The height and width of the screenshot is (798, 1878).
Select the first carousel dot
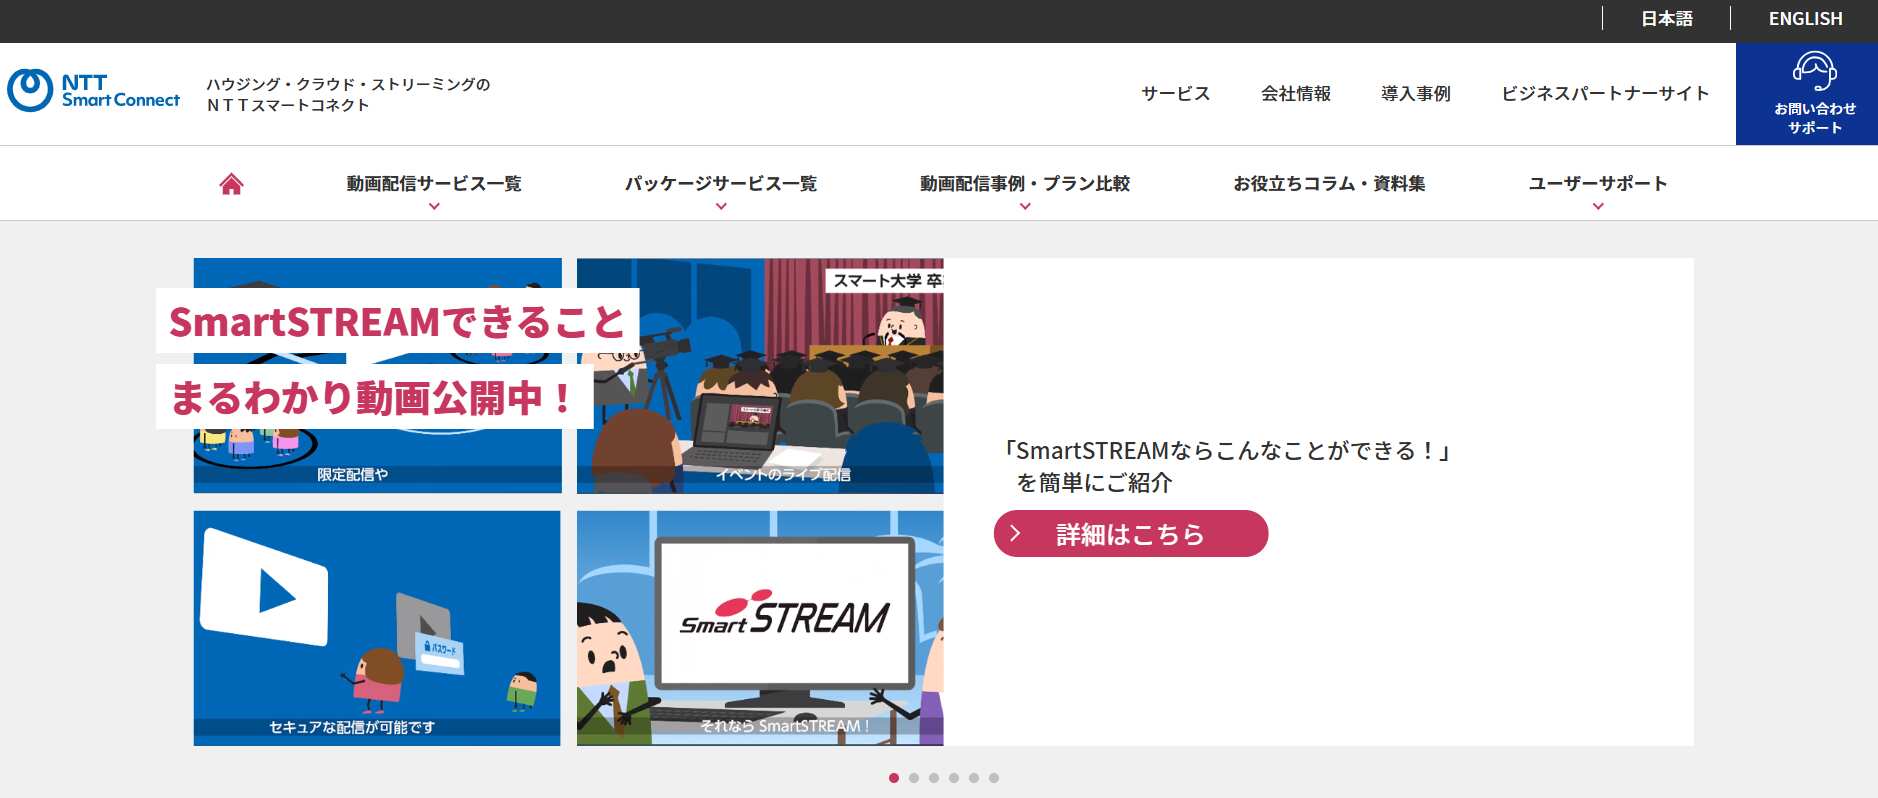click(894, 778)
